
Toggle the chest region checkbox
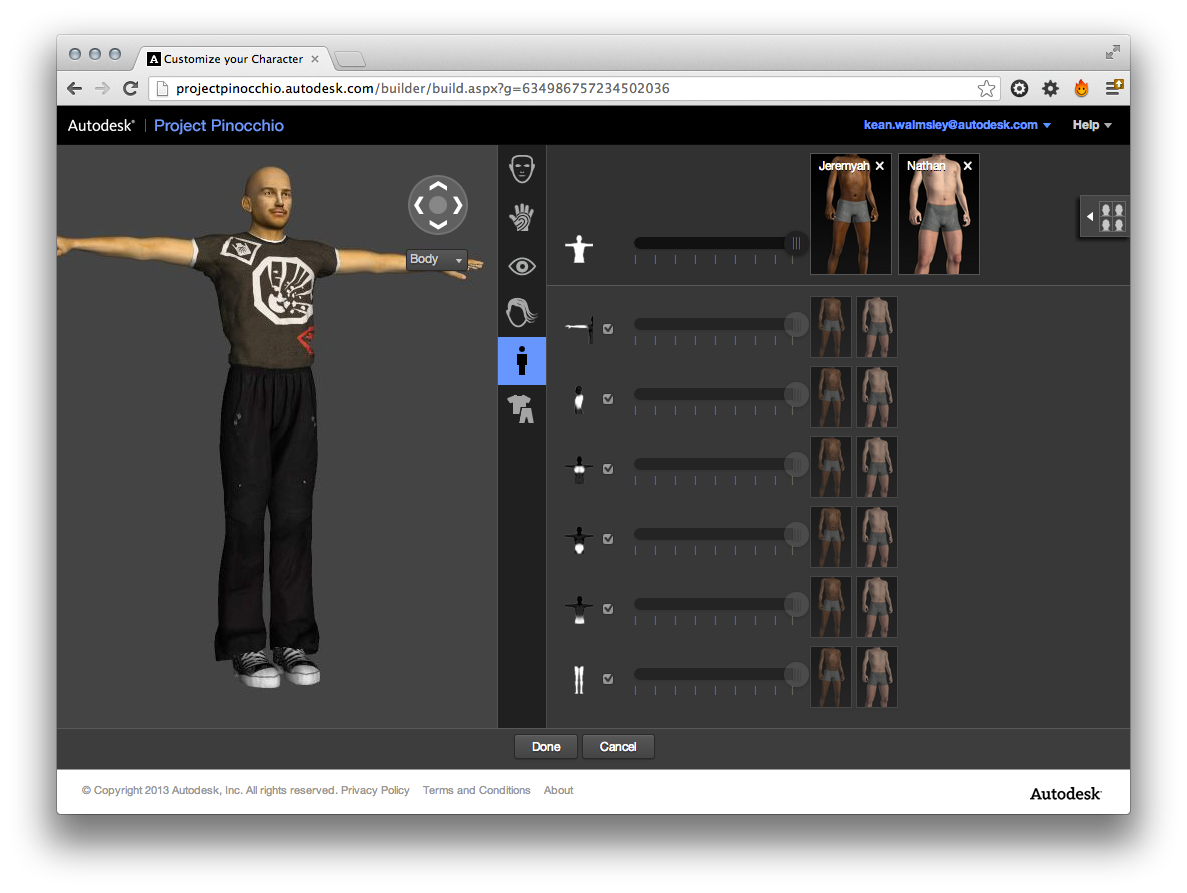[608, 469]
